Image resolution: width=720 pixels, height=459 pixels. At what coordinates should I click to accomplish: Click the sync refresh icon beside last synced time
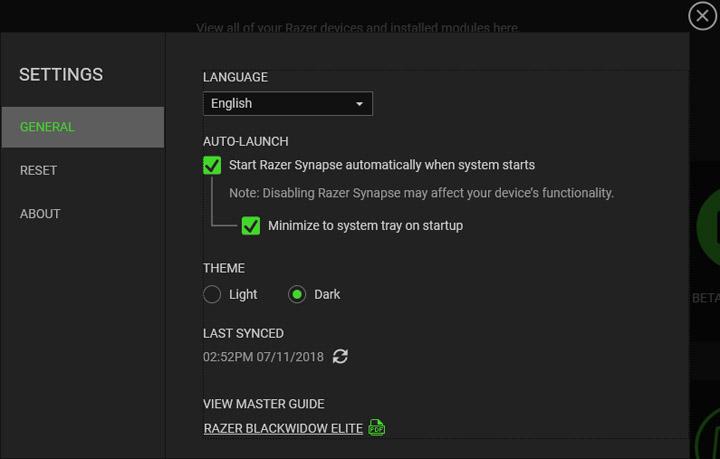(x=340, y=356)
